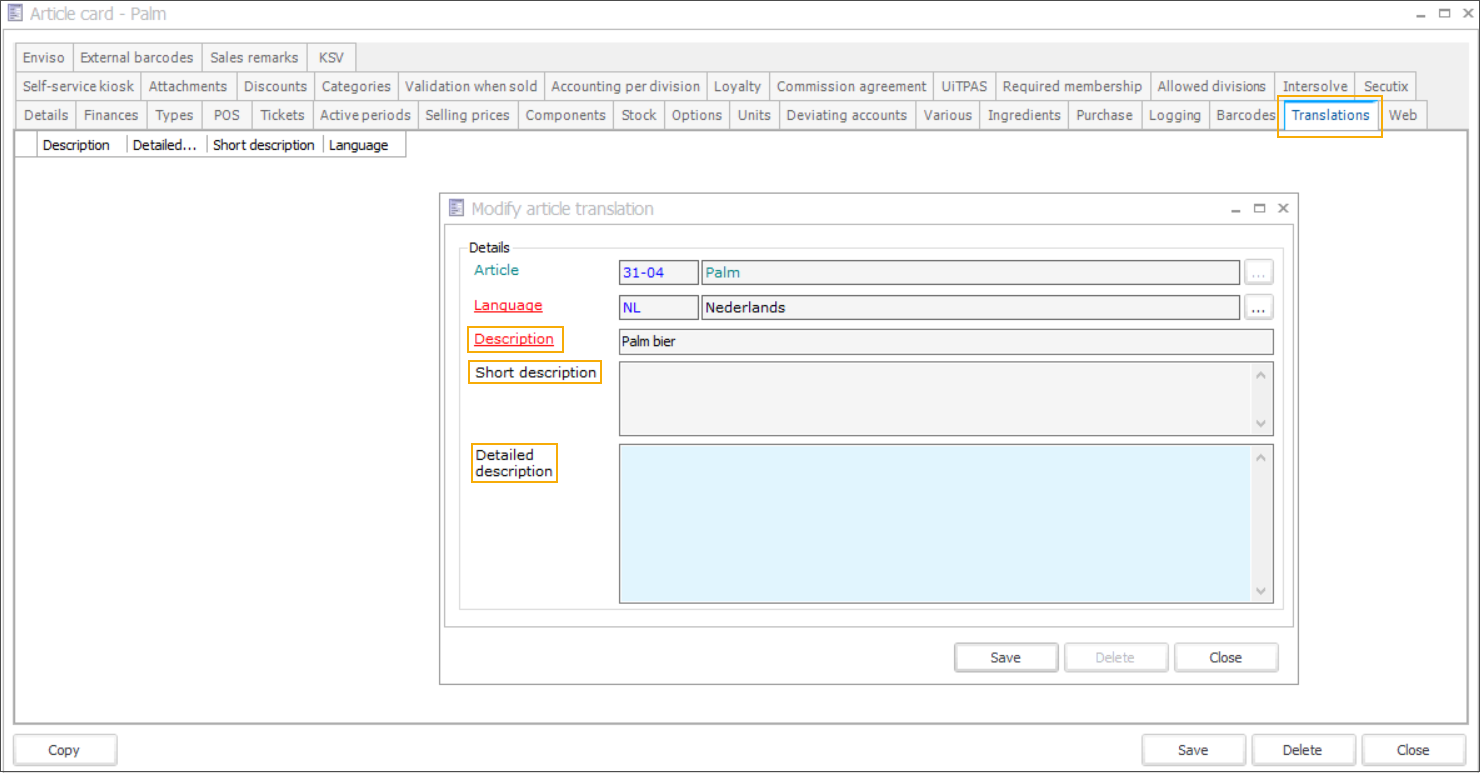Minimize the Modify article translation dialog
This screenshot has height=773, width=1481.
(x=1237, y=209)
